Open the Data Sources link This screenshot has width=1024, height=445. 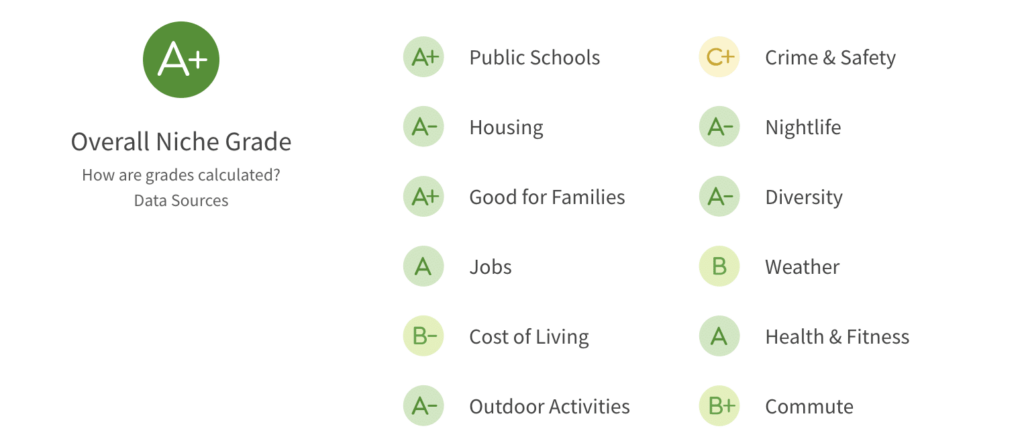[x=181, y=200]
